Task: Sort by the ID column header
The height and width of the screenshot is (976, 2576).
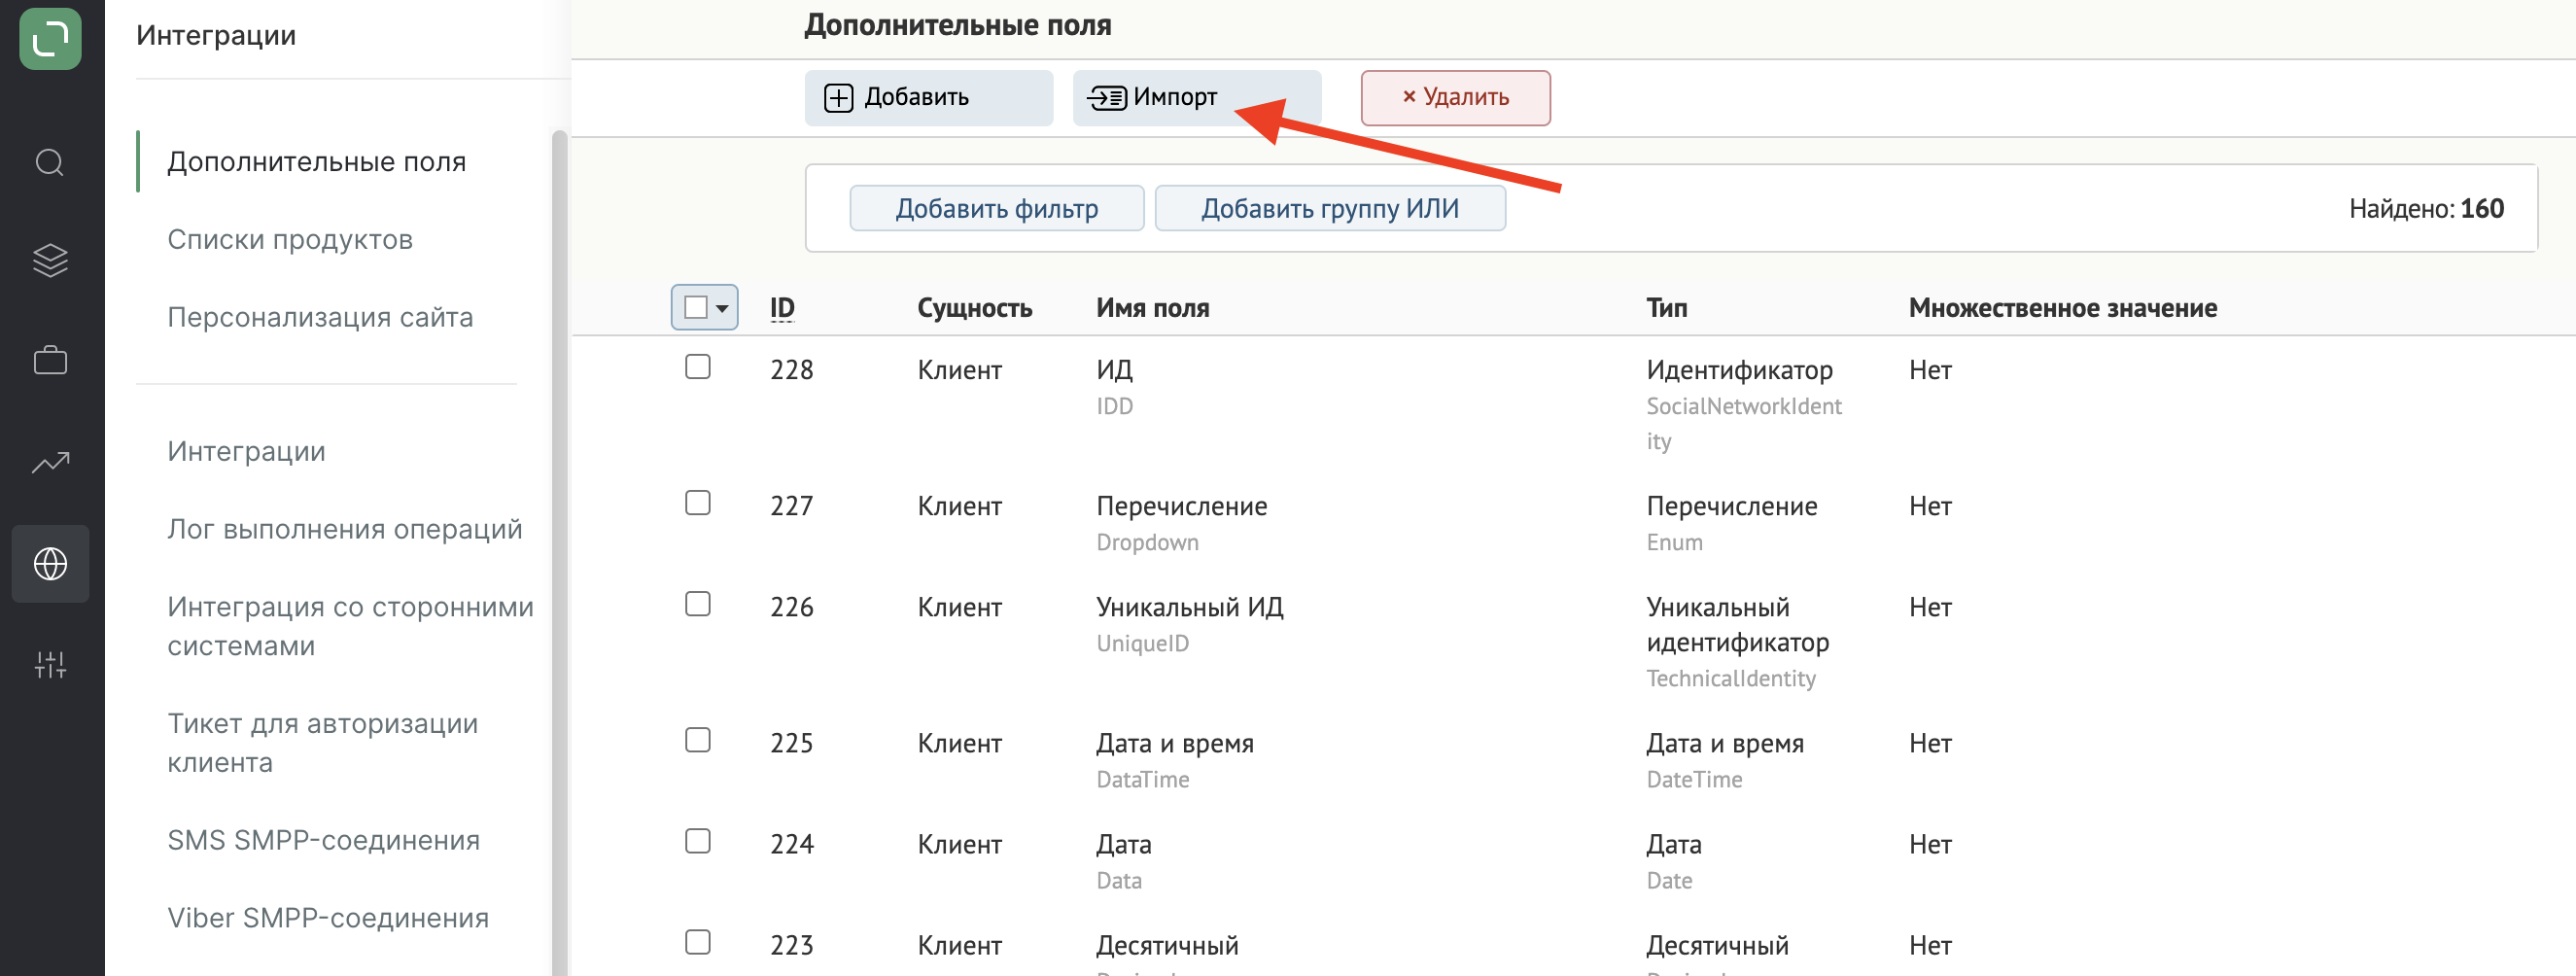Action: (782, 308)
